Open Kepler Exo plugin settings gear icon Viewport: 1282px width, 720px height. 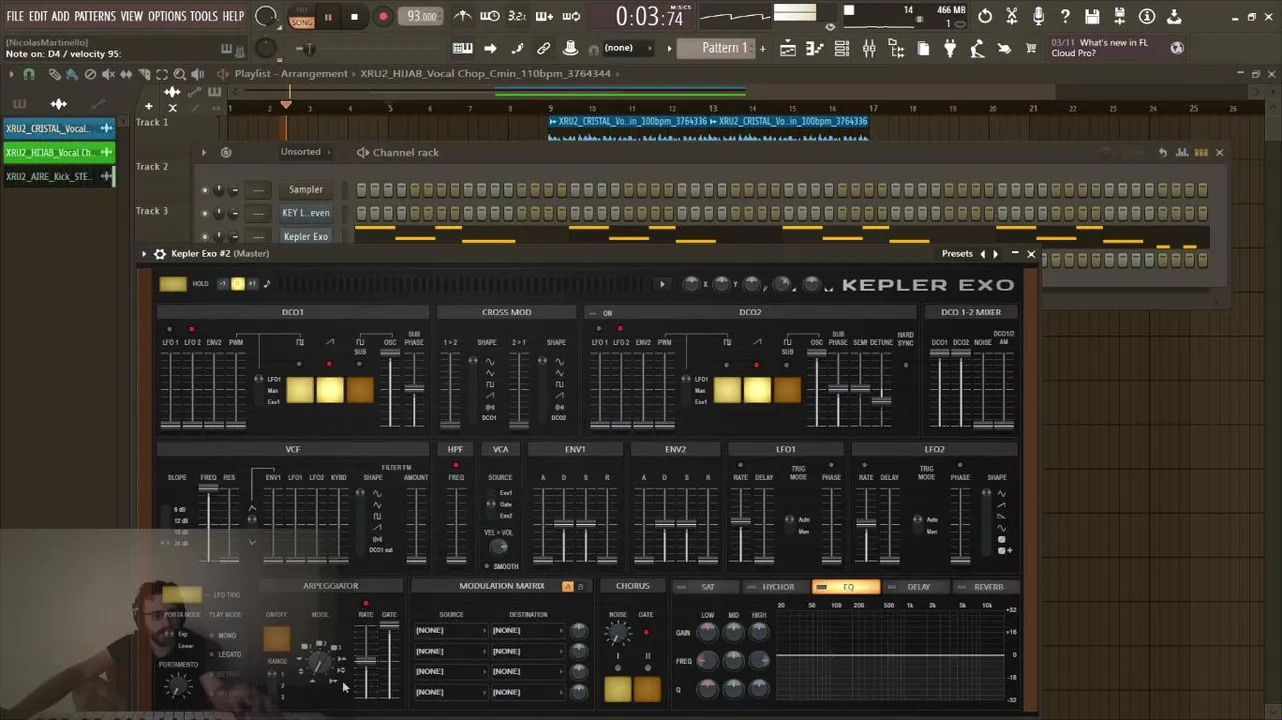[x=159, y=254]
